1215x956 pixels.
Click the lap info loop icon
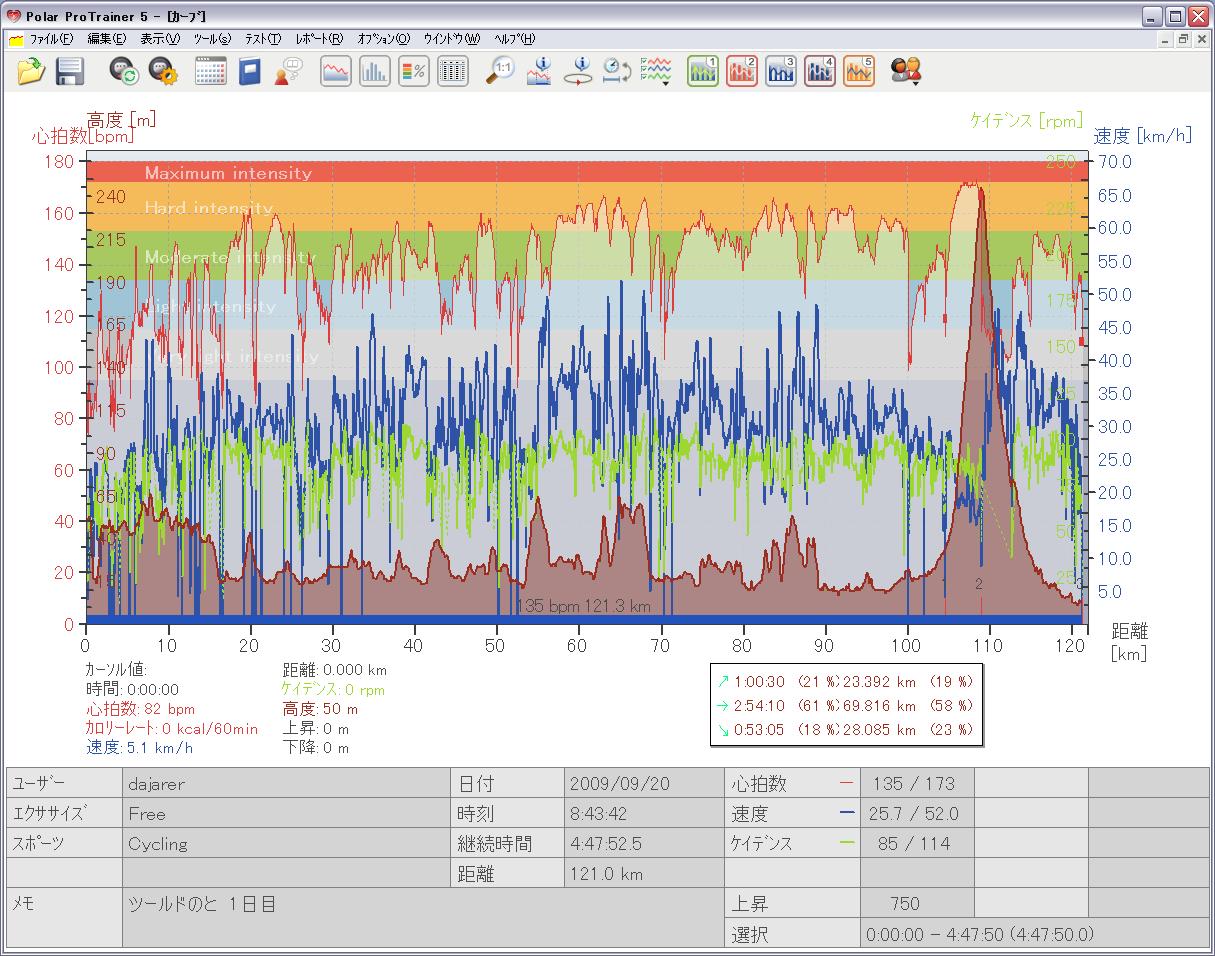click(x=578, y=71)
